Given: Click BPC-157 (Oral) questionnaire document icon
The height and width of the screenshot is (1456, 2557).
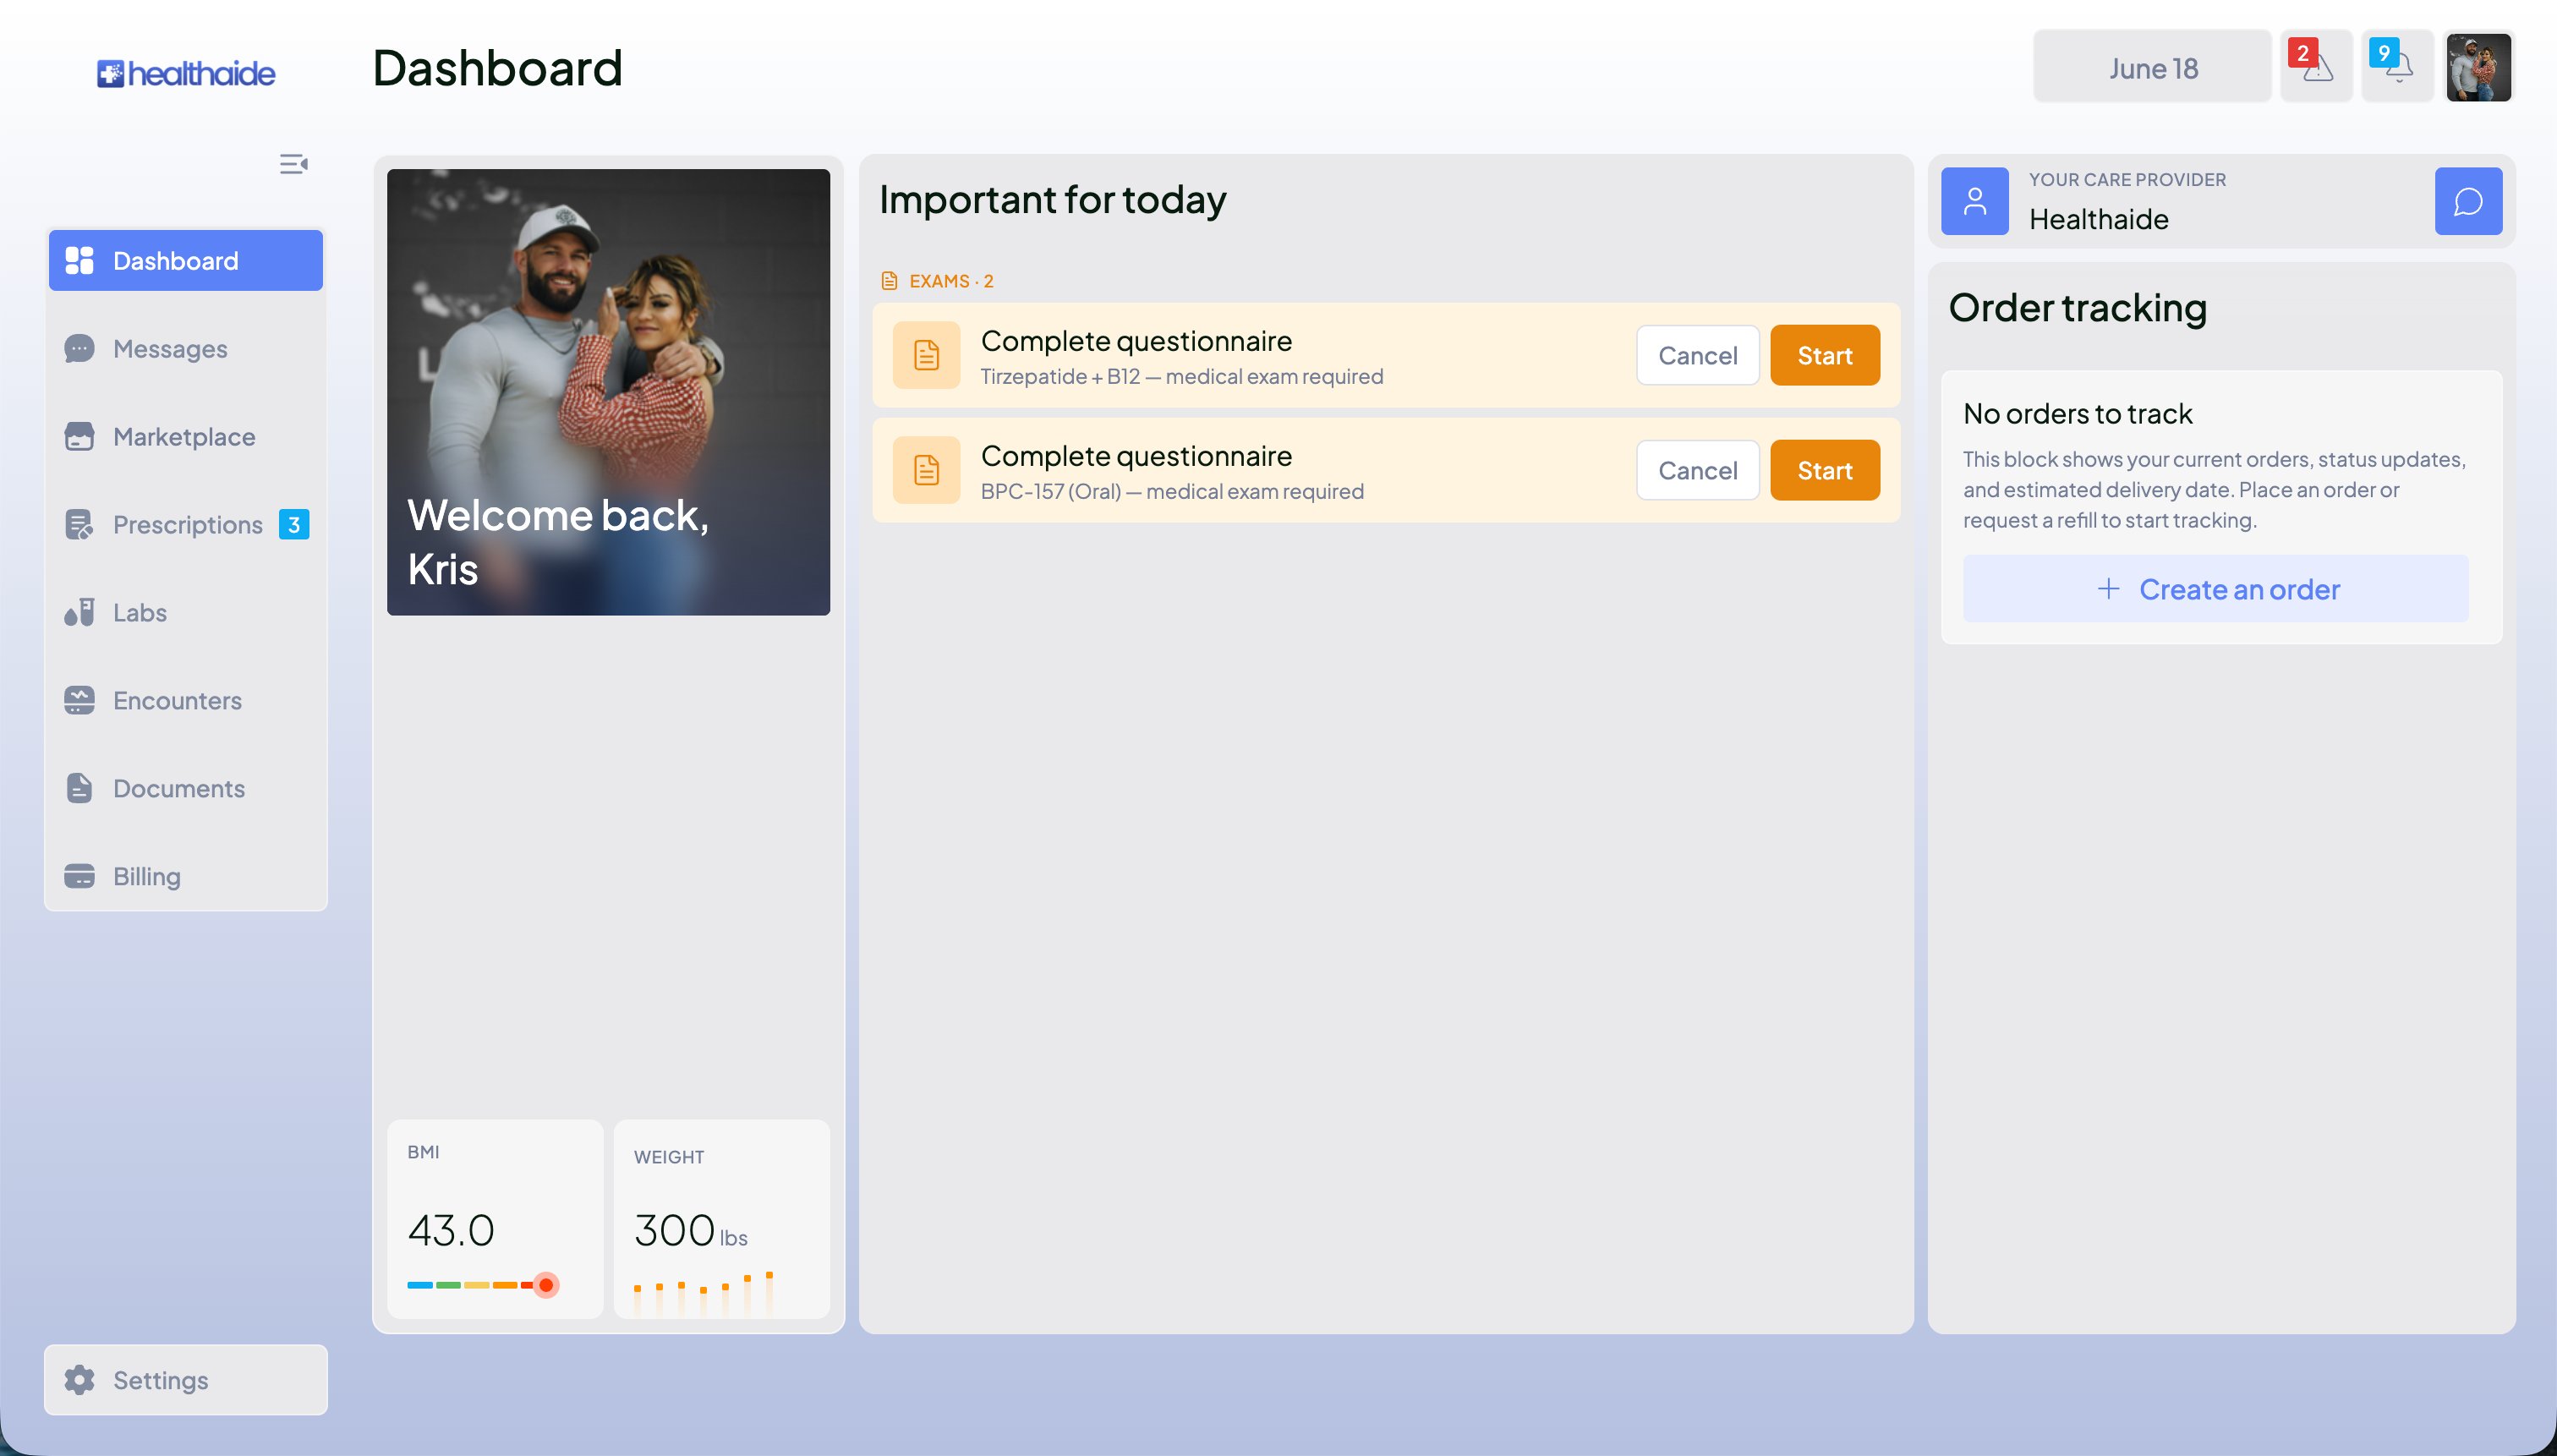Looking at the screenshot, I should [x=927, y=470].
